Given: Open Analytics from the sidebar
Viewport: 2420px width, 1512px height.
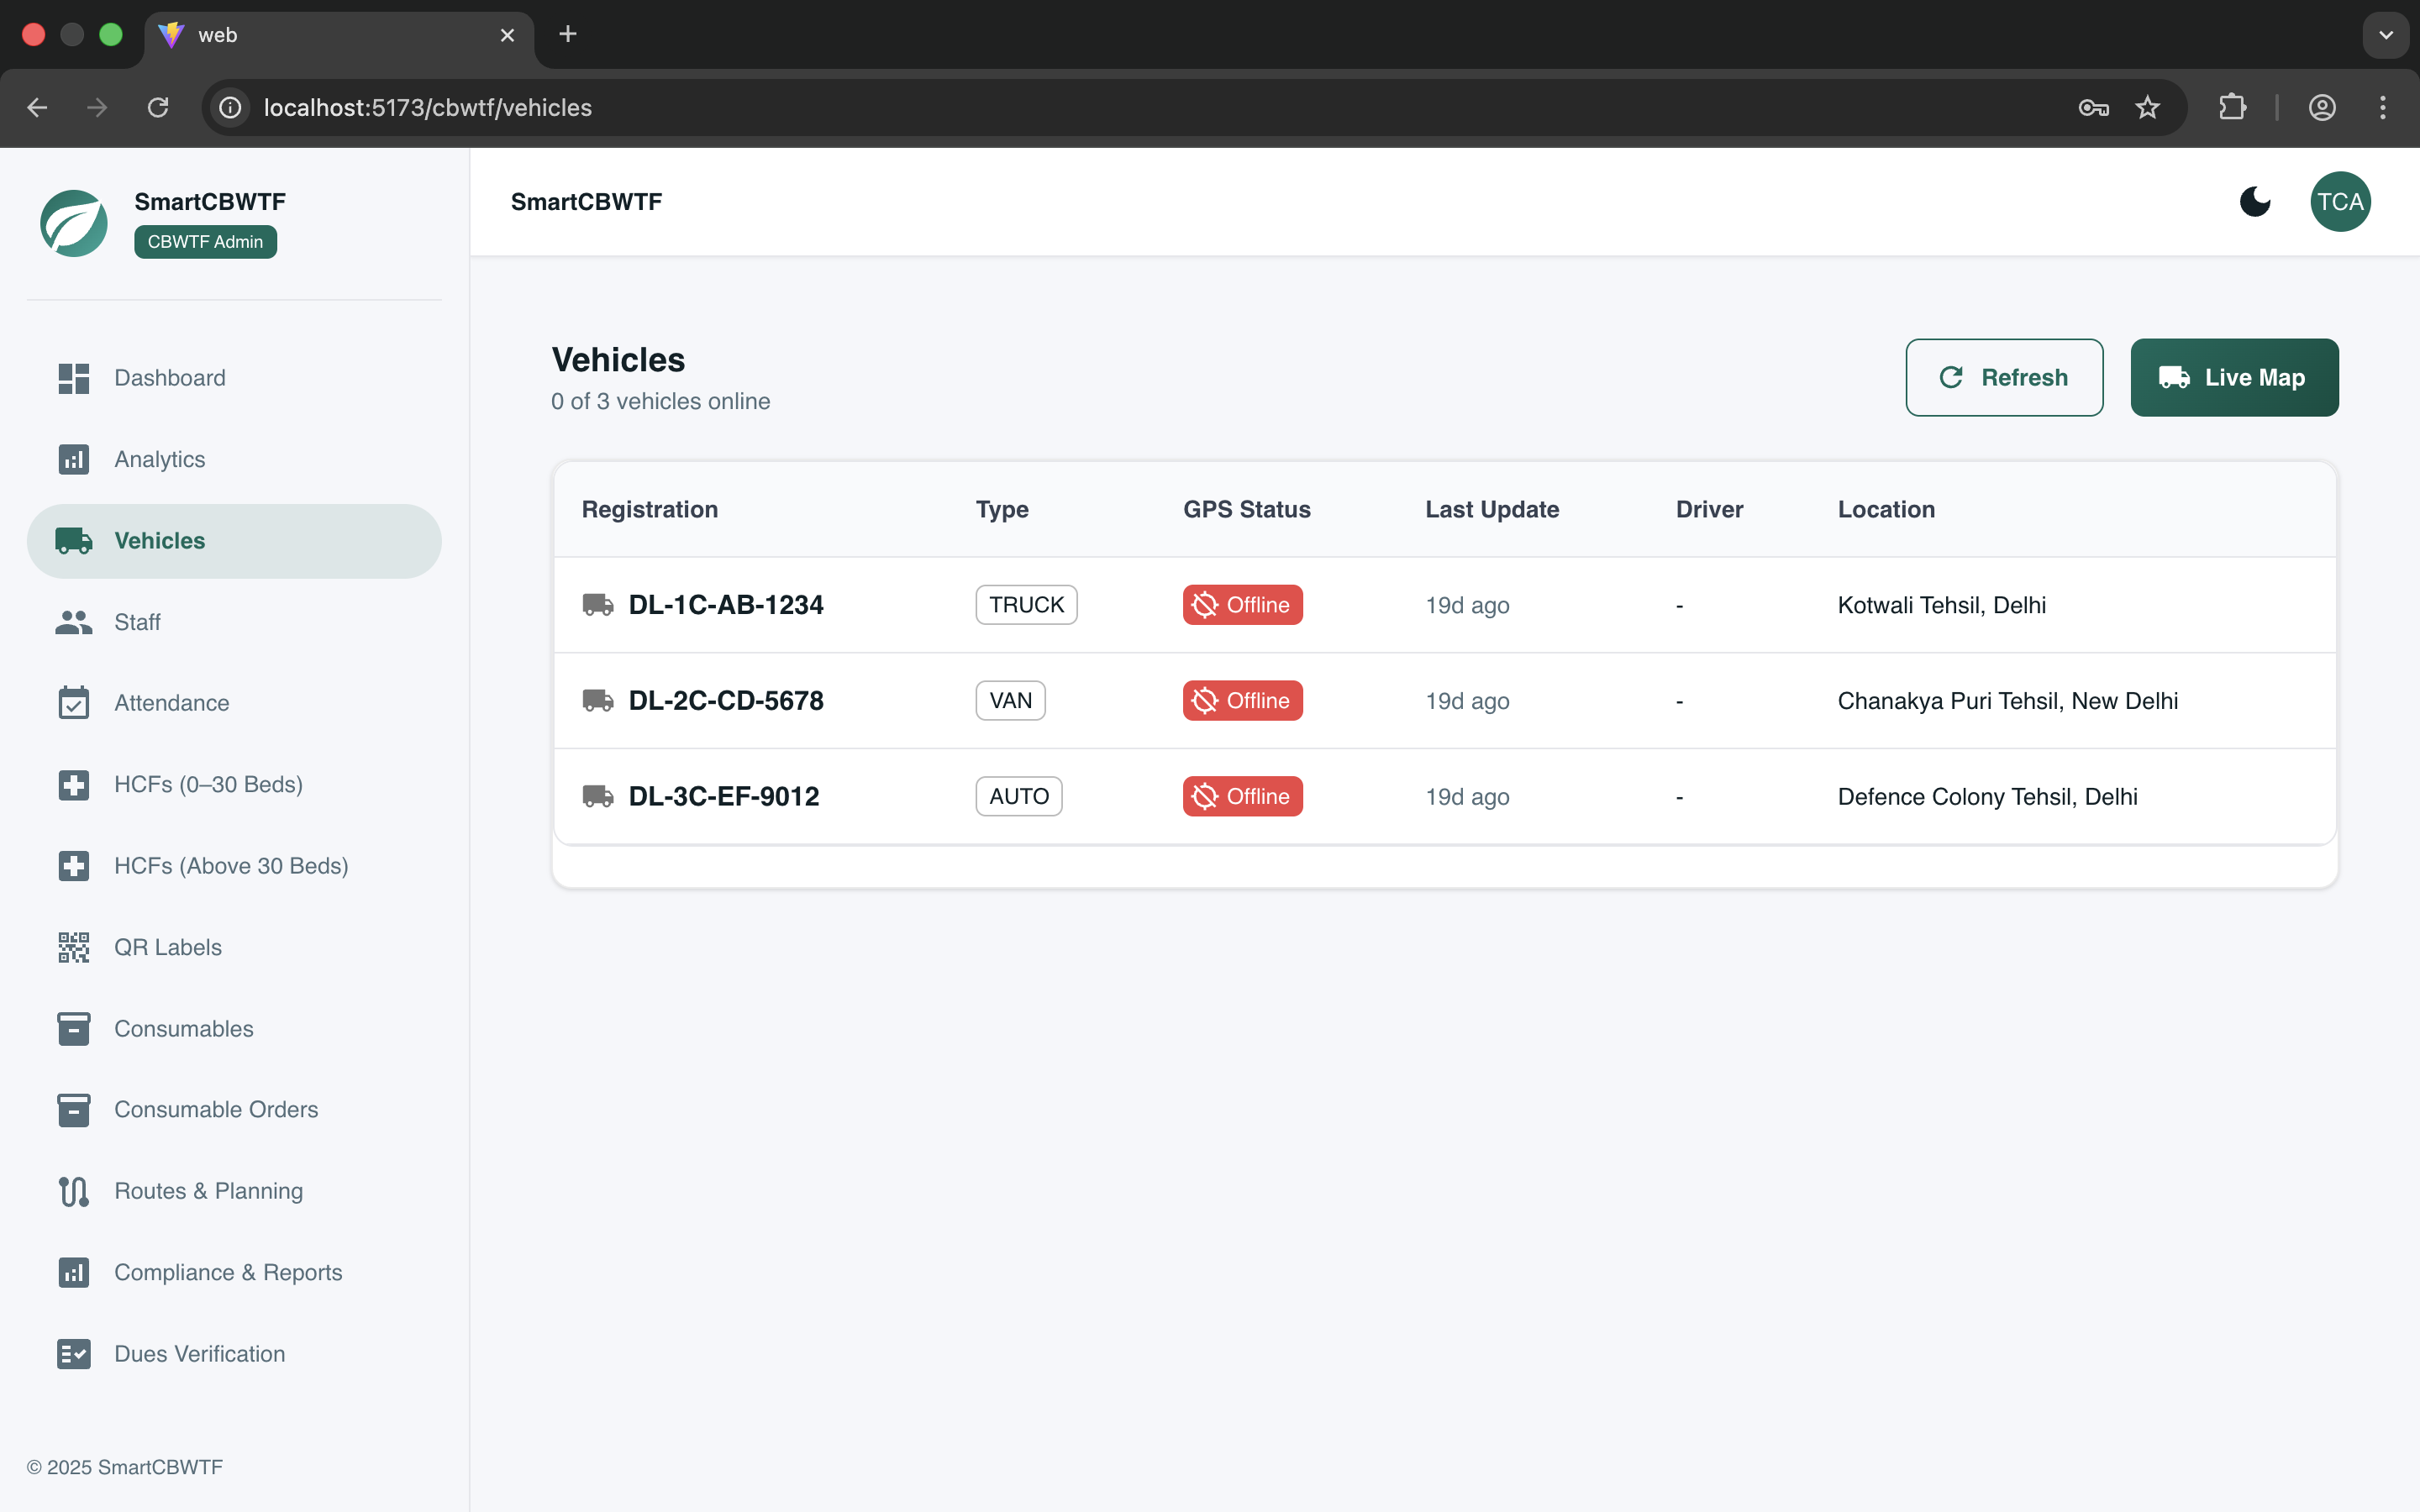Looking at the screenshot, I should (159, 459).
